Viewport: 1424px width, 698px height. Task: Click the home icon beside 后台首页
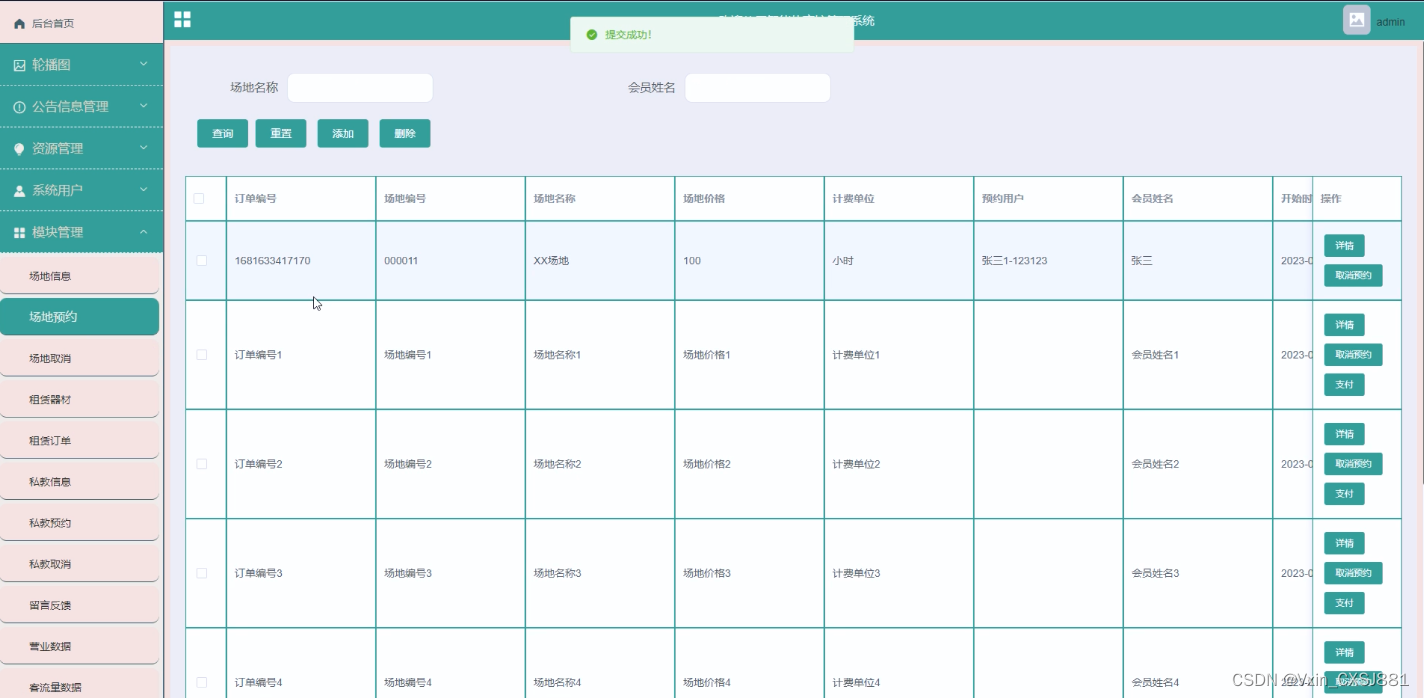point(19,23)
